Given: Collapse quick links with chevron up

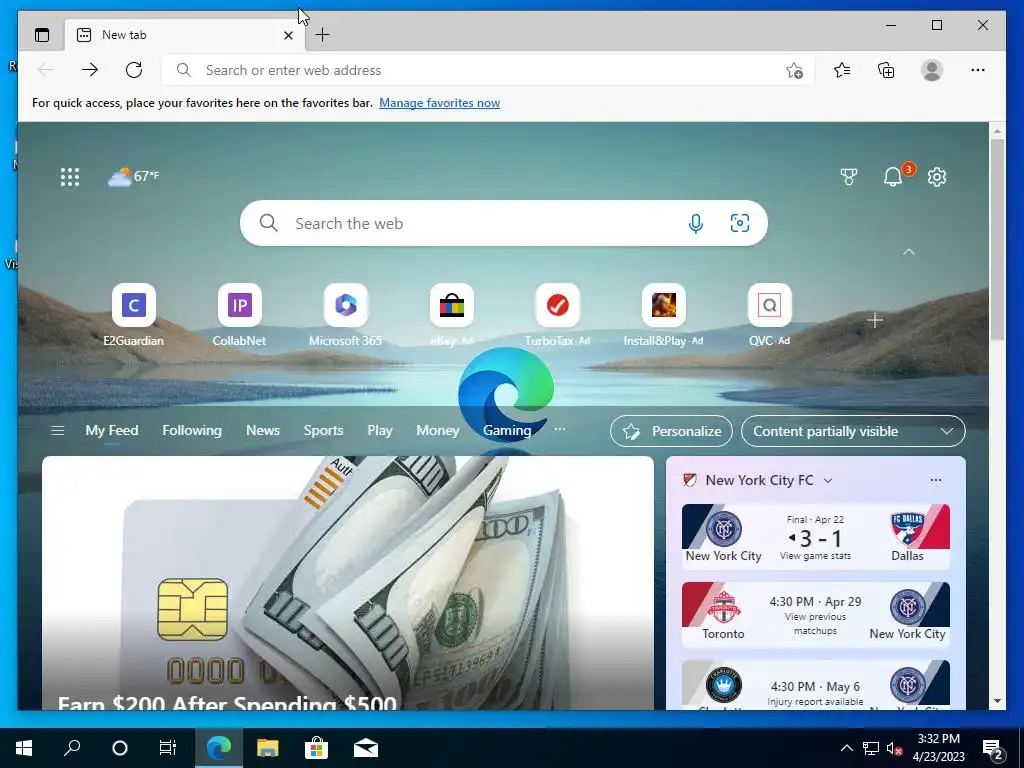Looking at the screenshot, I should [908, 252].
